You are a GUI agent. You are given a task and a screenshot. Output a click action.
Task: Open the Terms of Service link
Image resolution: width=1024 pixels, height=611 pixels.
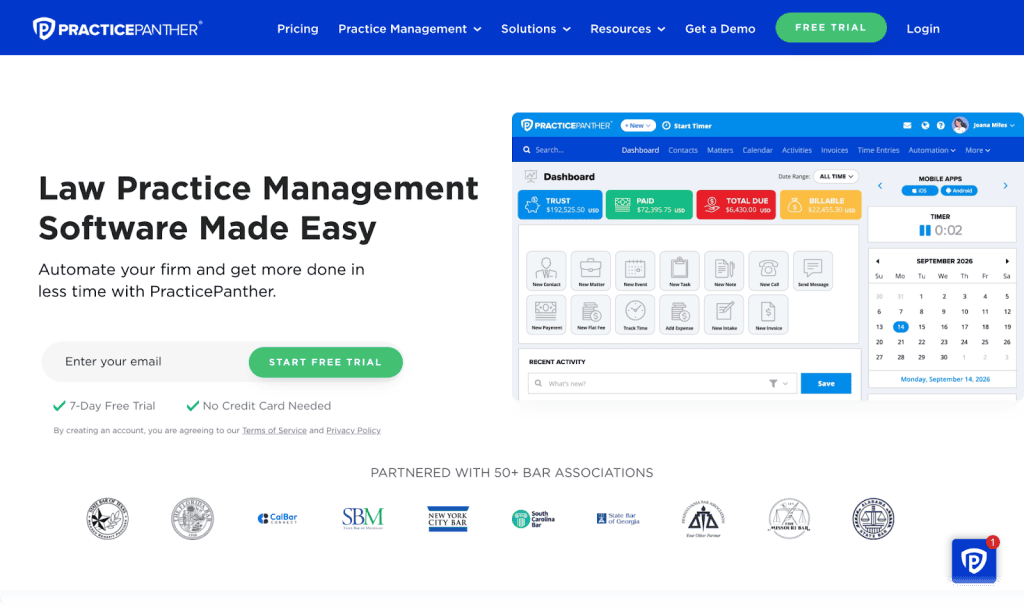click(274, 430)
